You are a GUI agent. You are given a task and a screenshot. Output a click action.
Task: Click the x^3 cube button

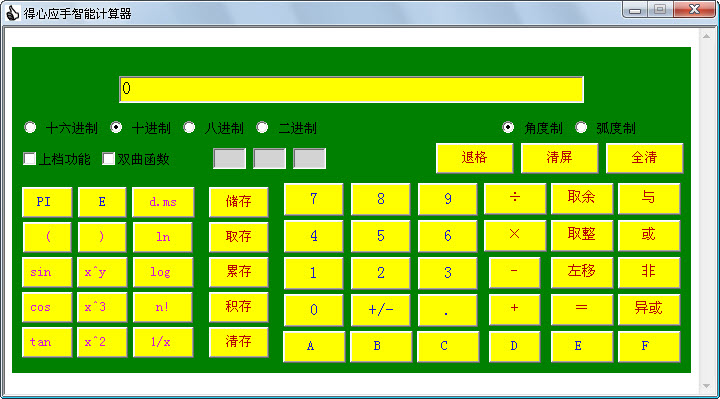[x=102, y=307]
